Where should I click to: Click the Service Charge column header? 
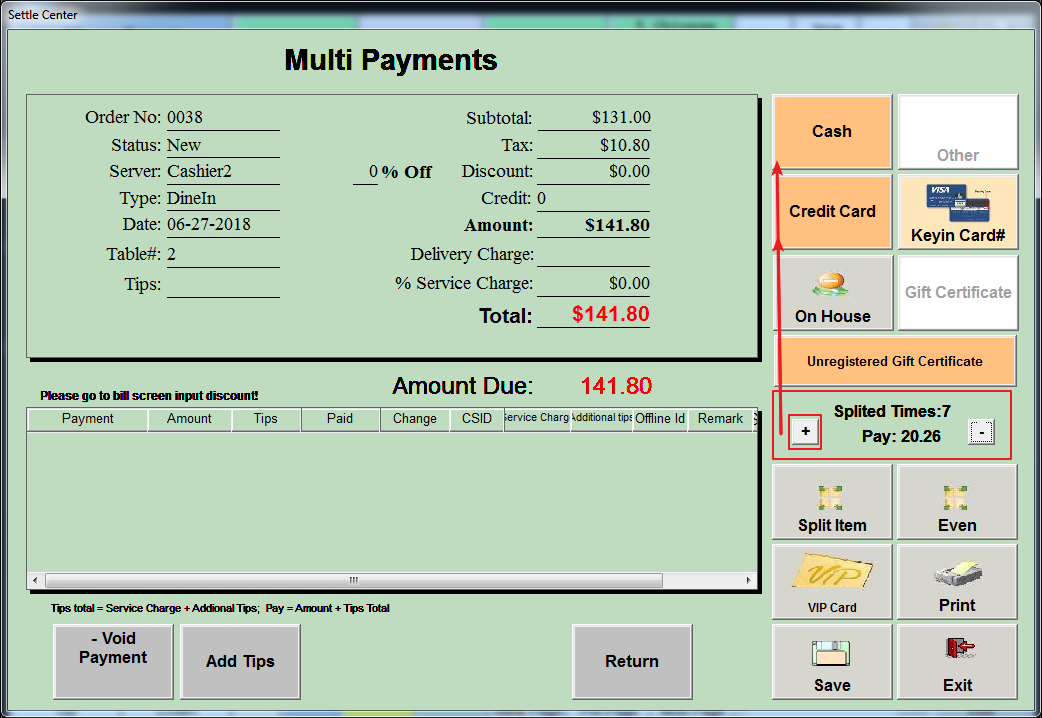[x=537, y=419]
